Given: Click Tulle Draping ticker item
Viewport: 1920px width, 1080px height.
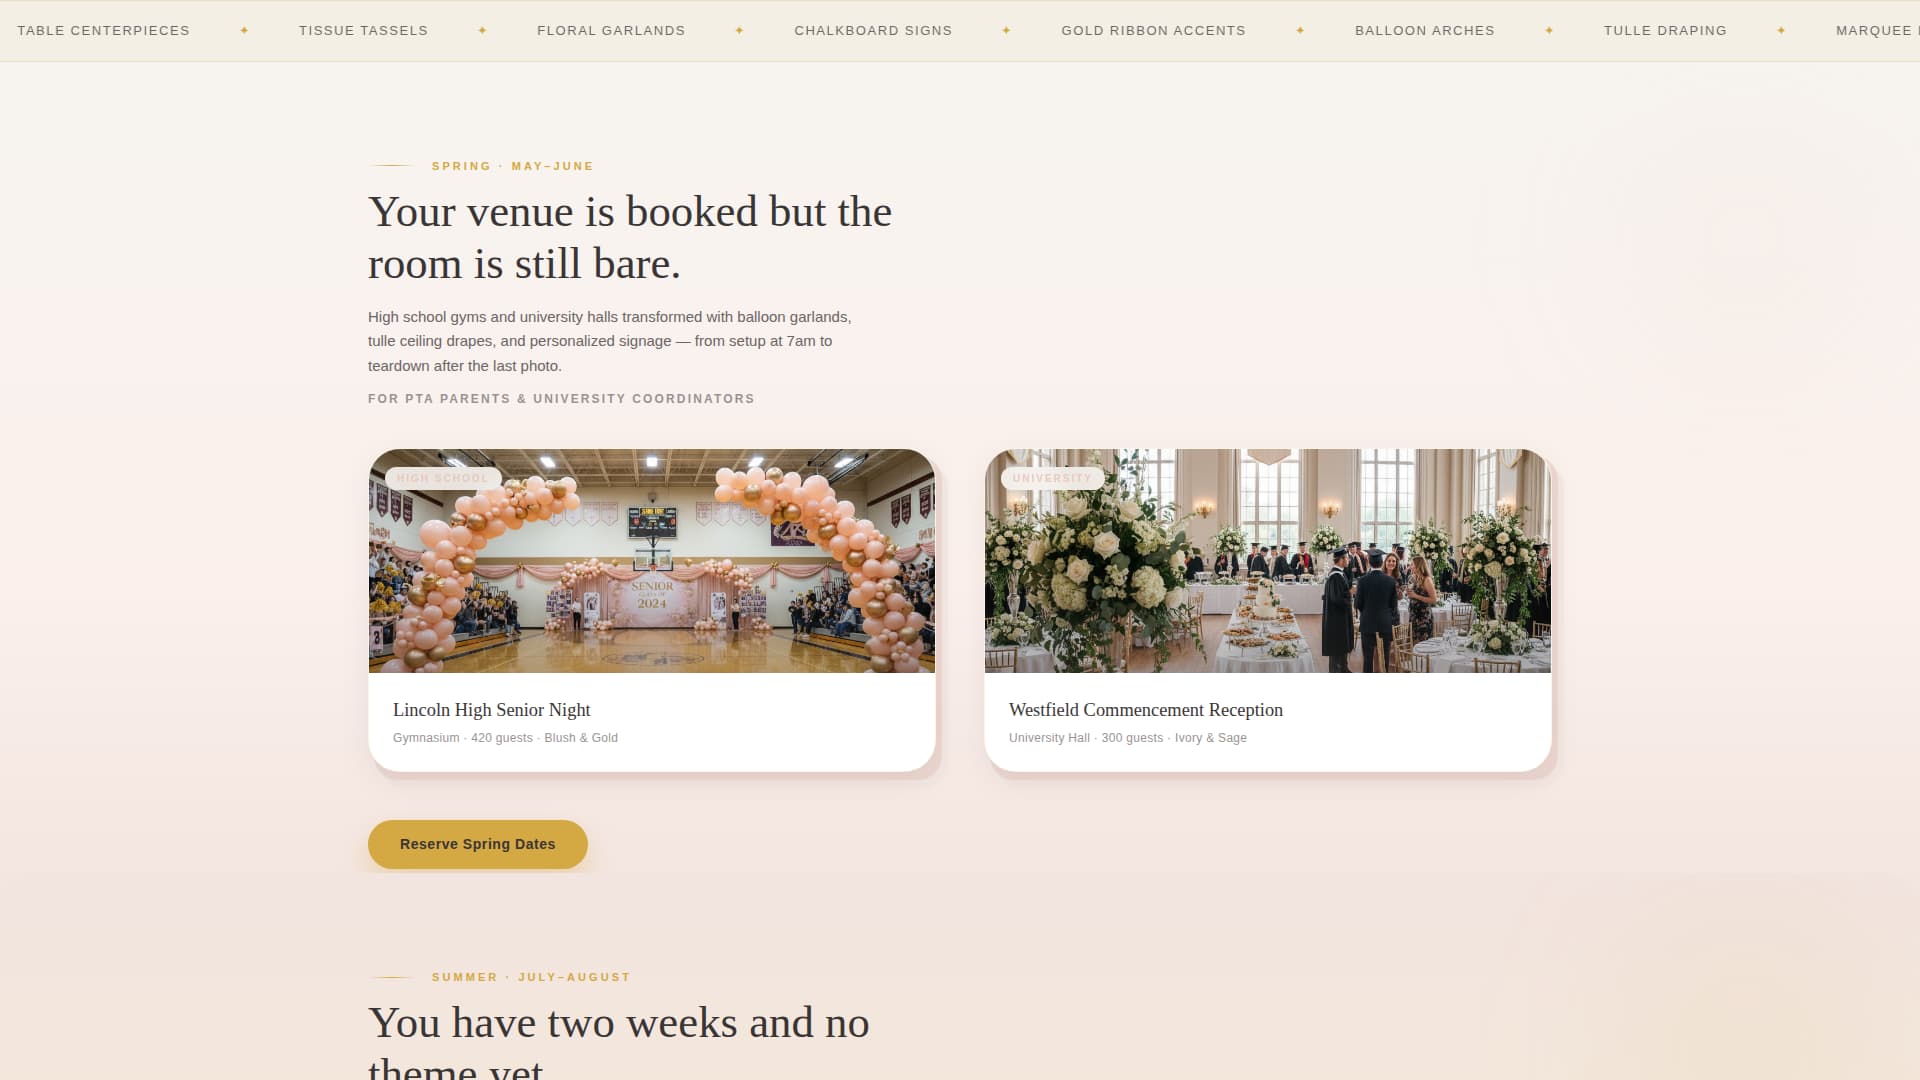Looking at the screenshot, I should pyautogui.click(x=1665, y=31).
